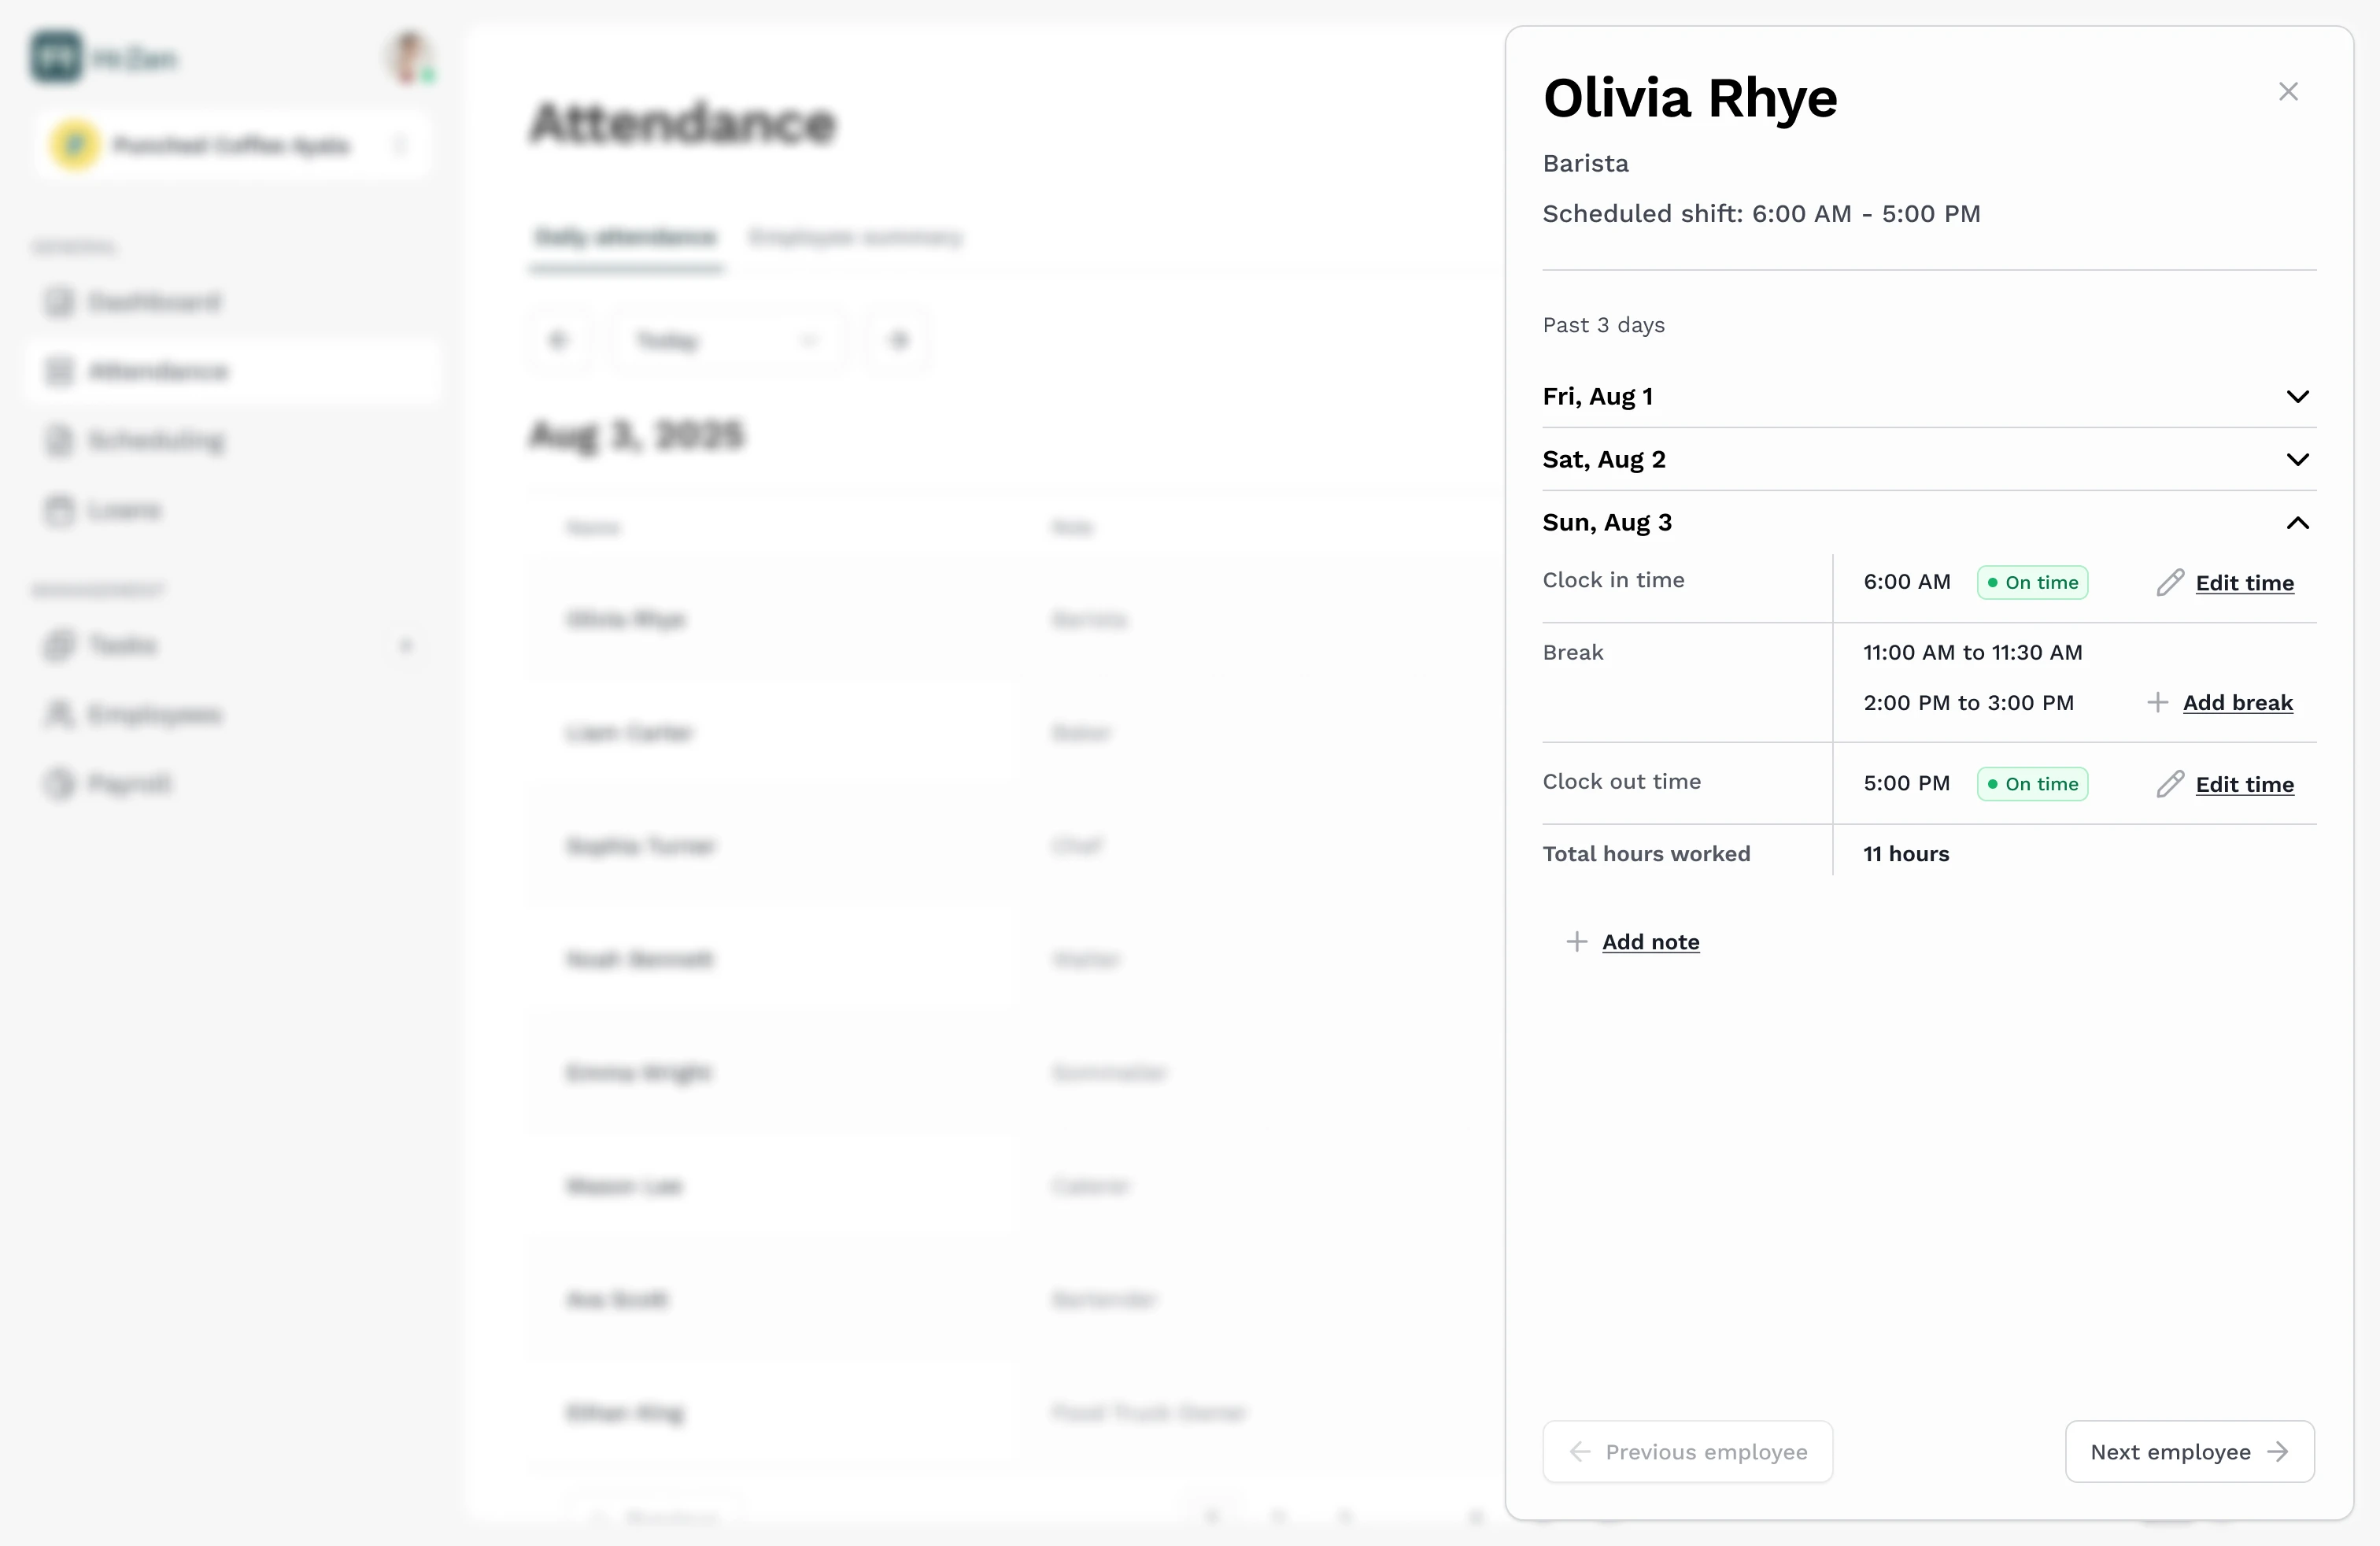The image size is (2380, 1546).
Task: Expand the Sat, Aug 2 section
Action: coord(2297,460)
